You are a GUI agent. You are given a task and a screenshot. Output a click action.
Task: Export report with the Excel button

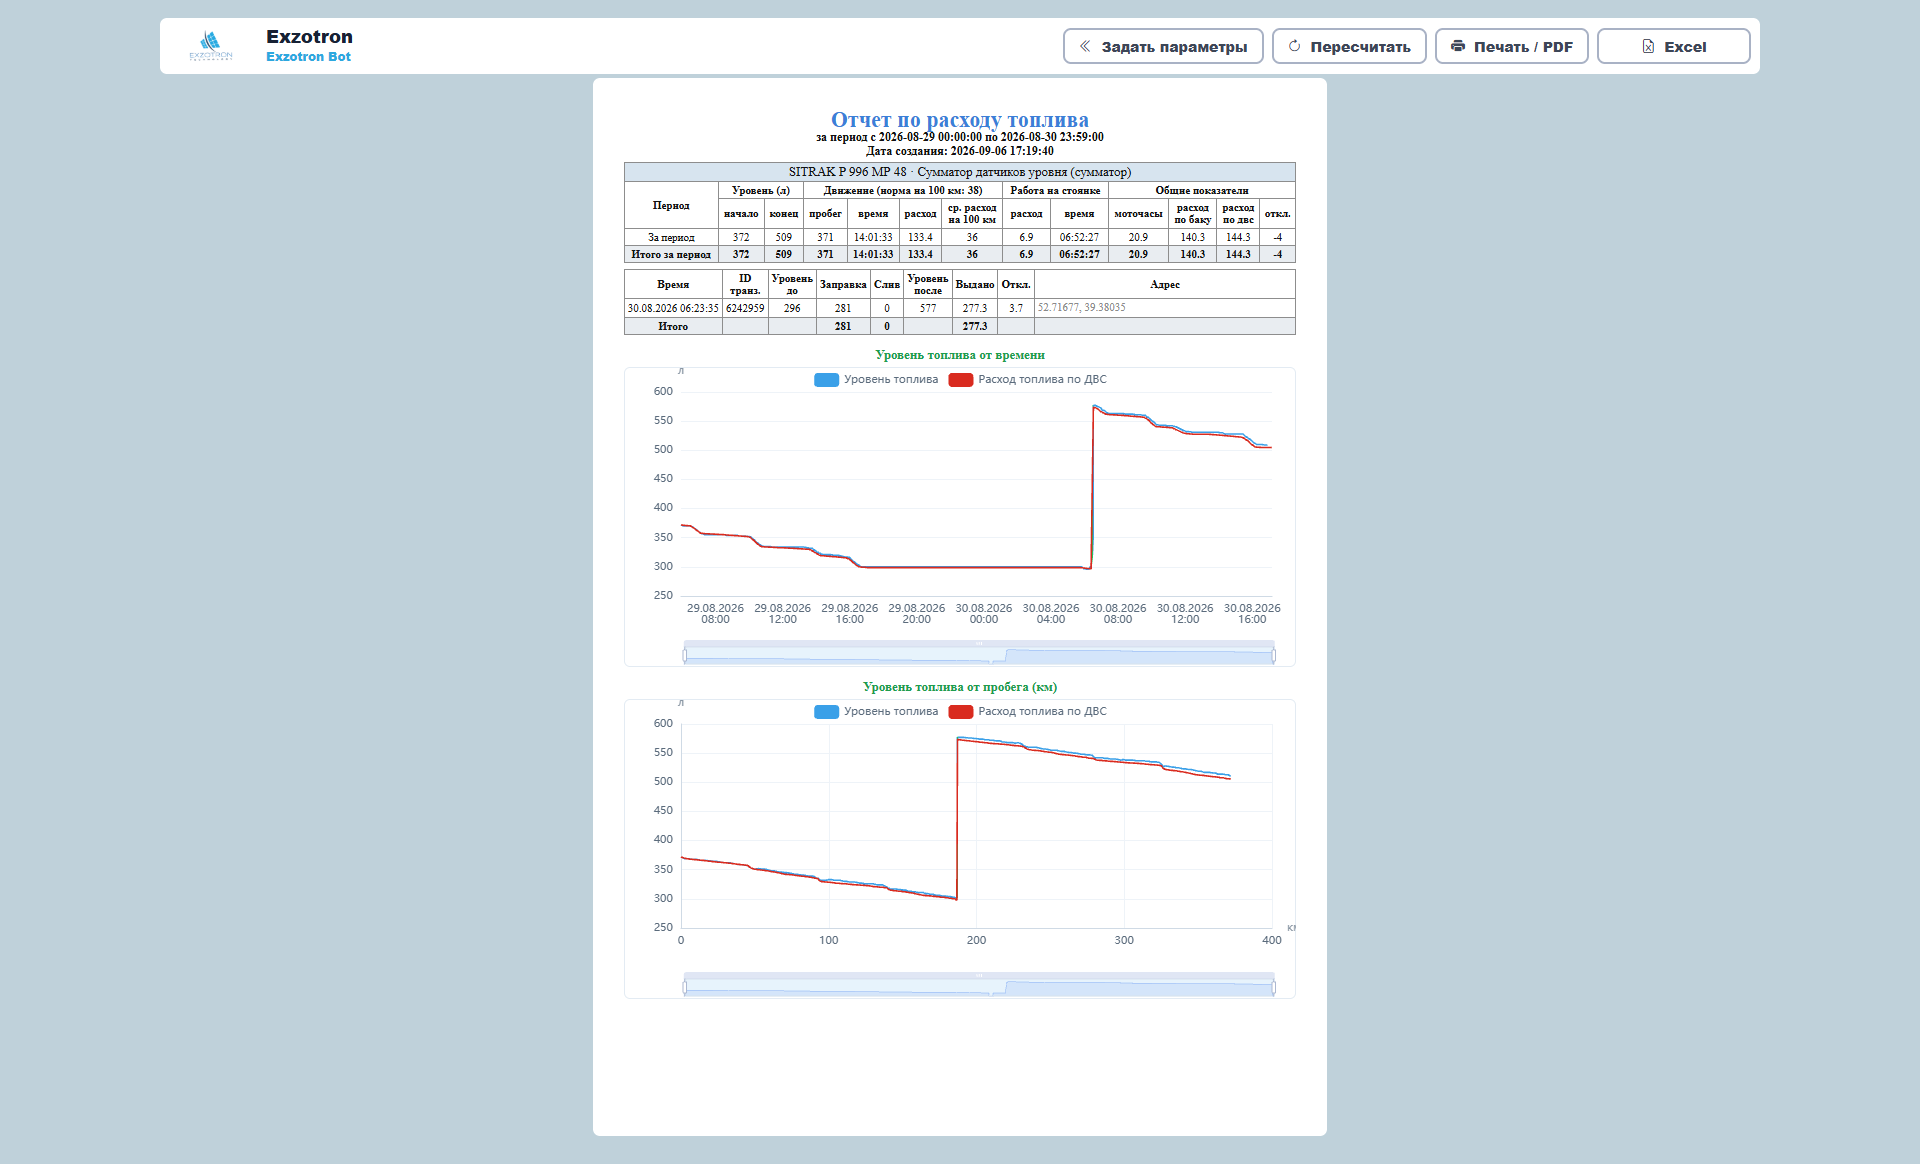coord(1673,46)
